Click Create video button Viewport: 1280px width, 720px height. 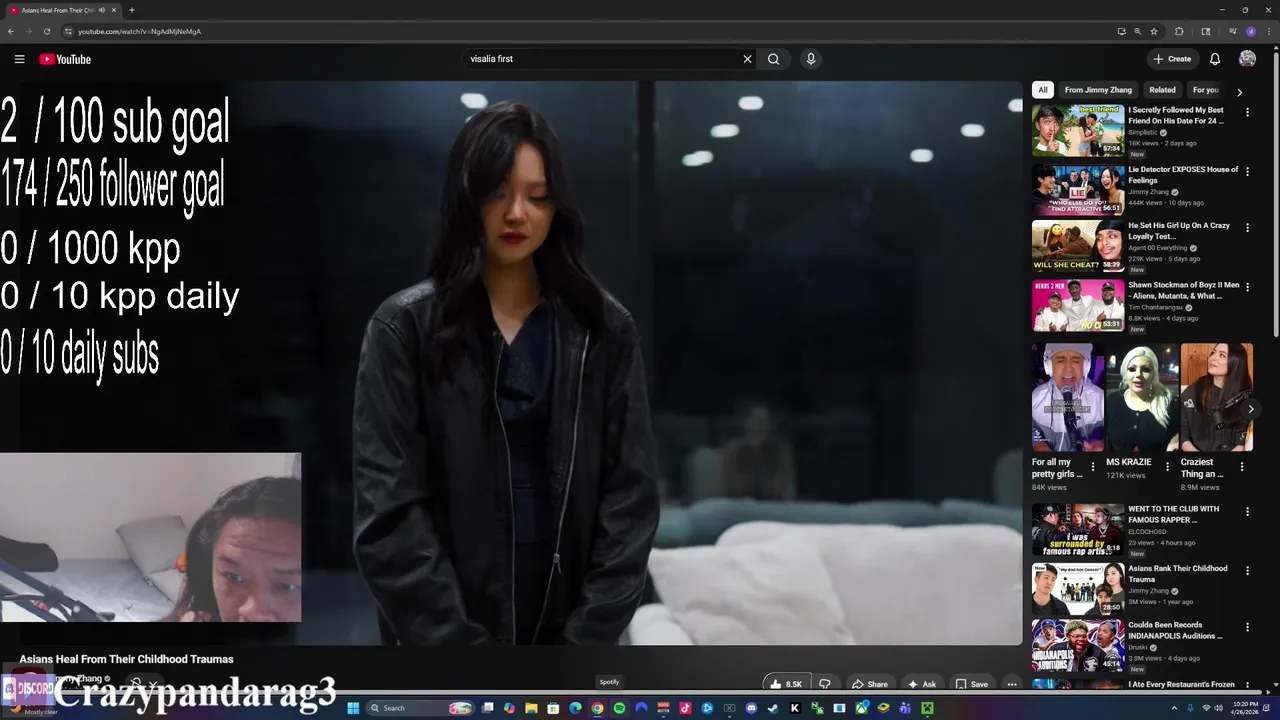pyautogui.click(x=1172, y=59)
